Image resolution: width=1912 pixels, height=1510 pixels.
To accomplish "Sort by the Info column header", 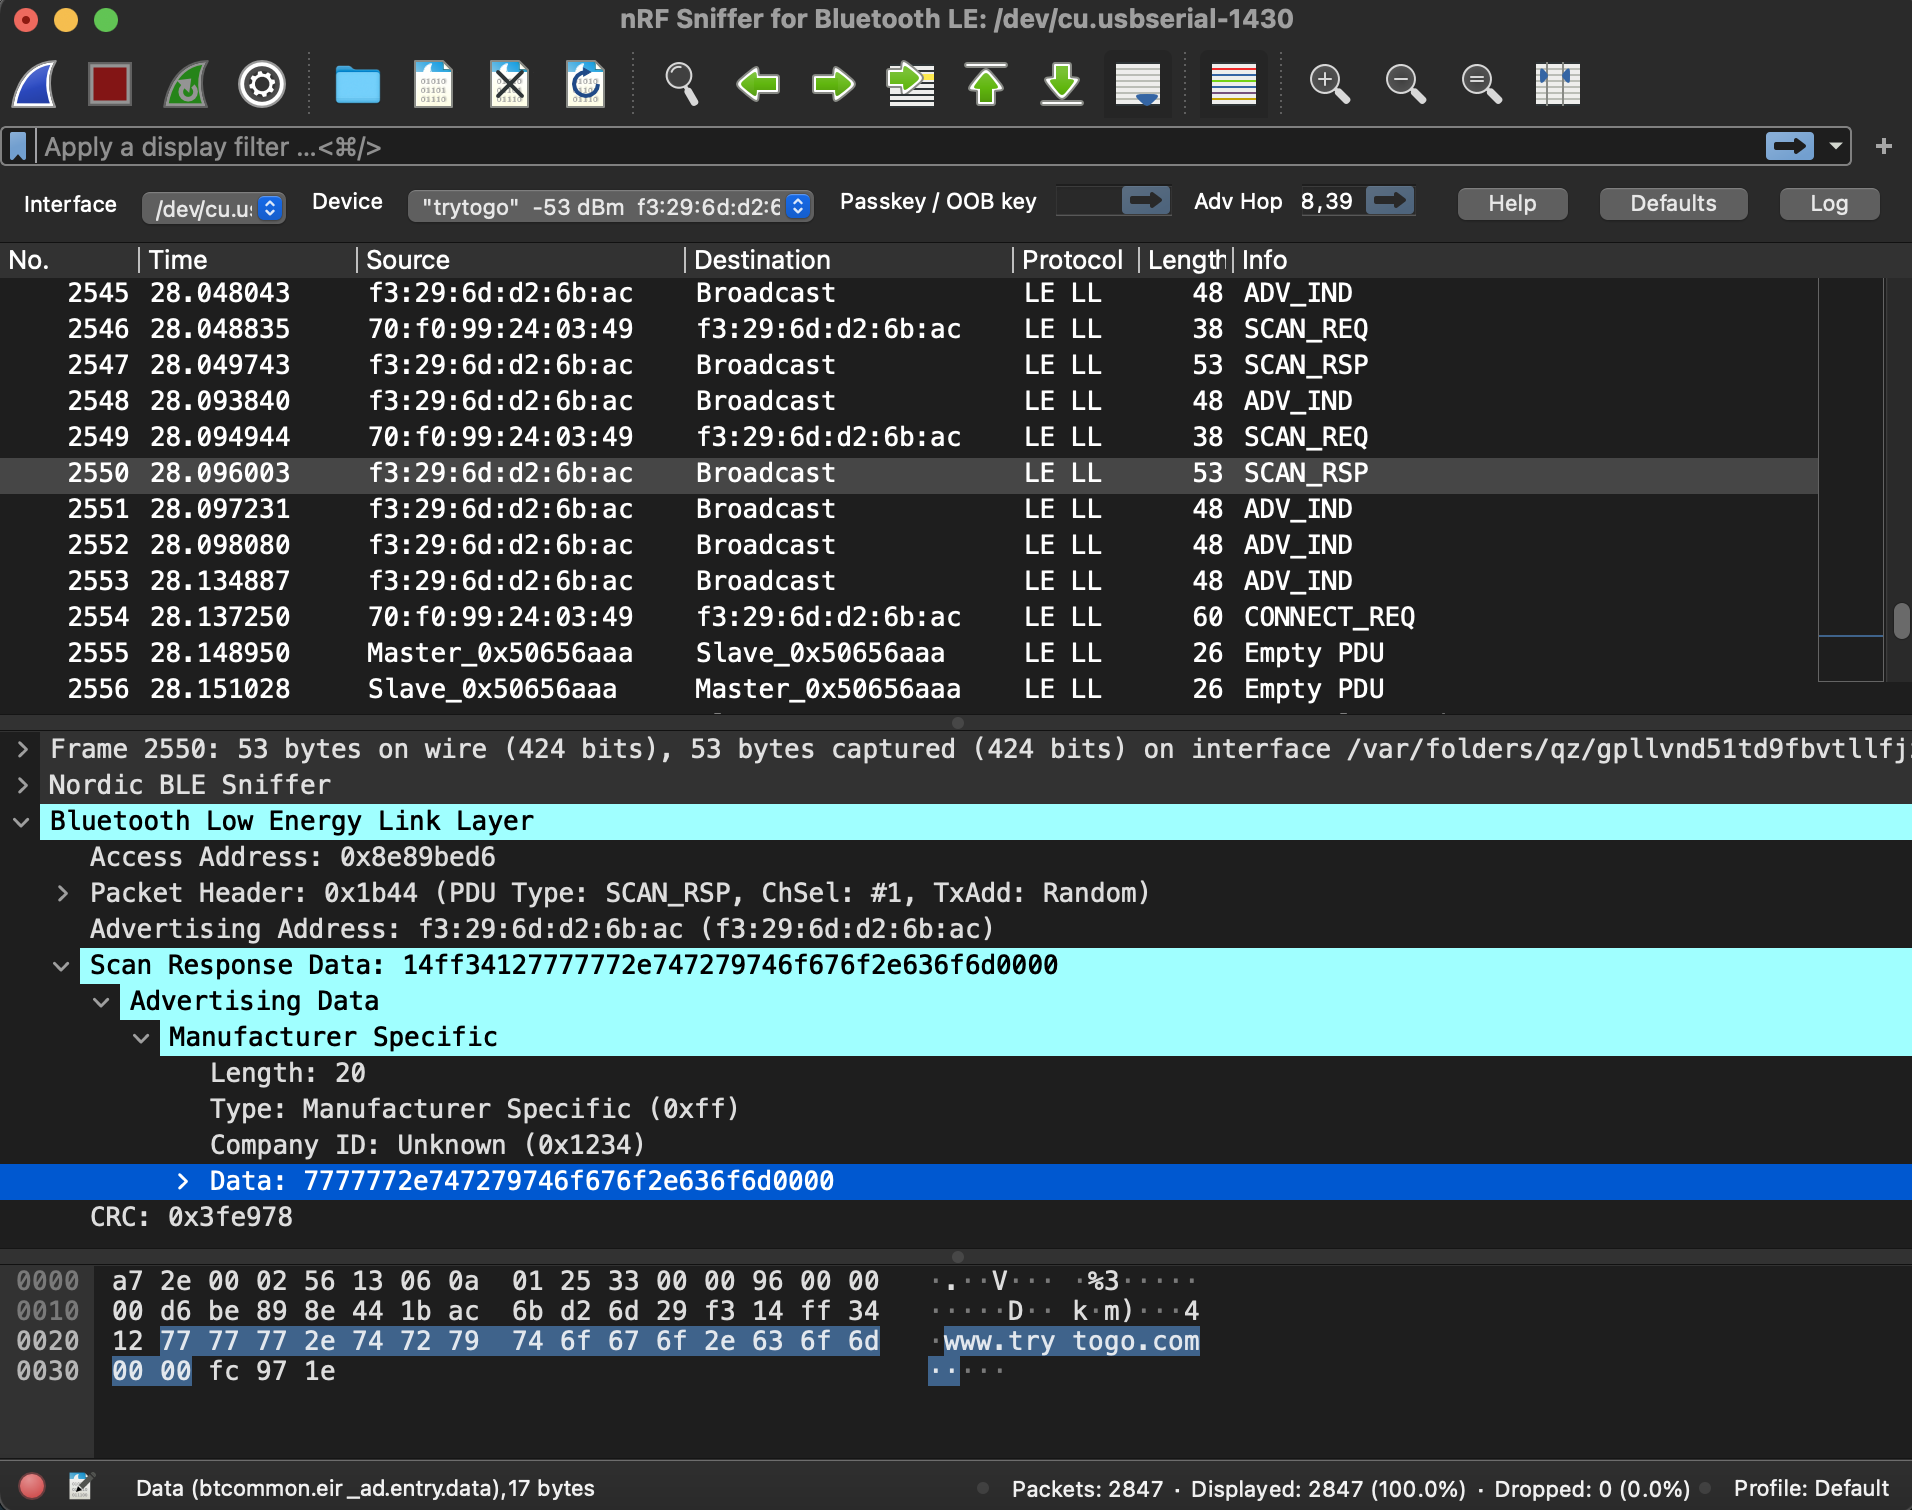I will tap(1528, 260).
